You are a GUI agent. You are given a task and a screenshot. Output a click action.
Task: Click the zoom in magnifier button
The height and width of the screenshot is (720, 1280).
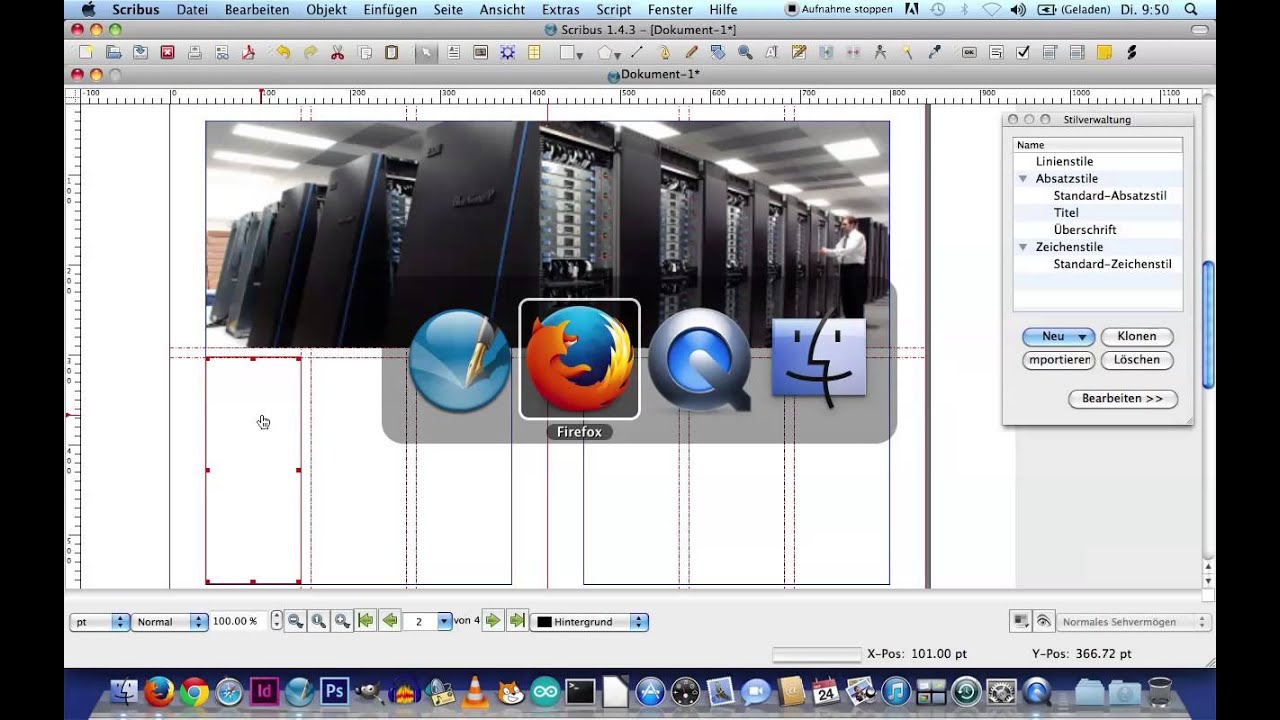click(343, 621)
